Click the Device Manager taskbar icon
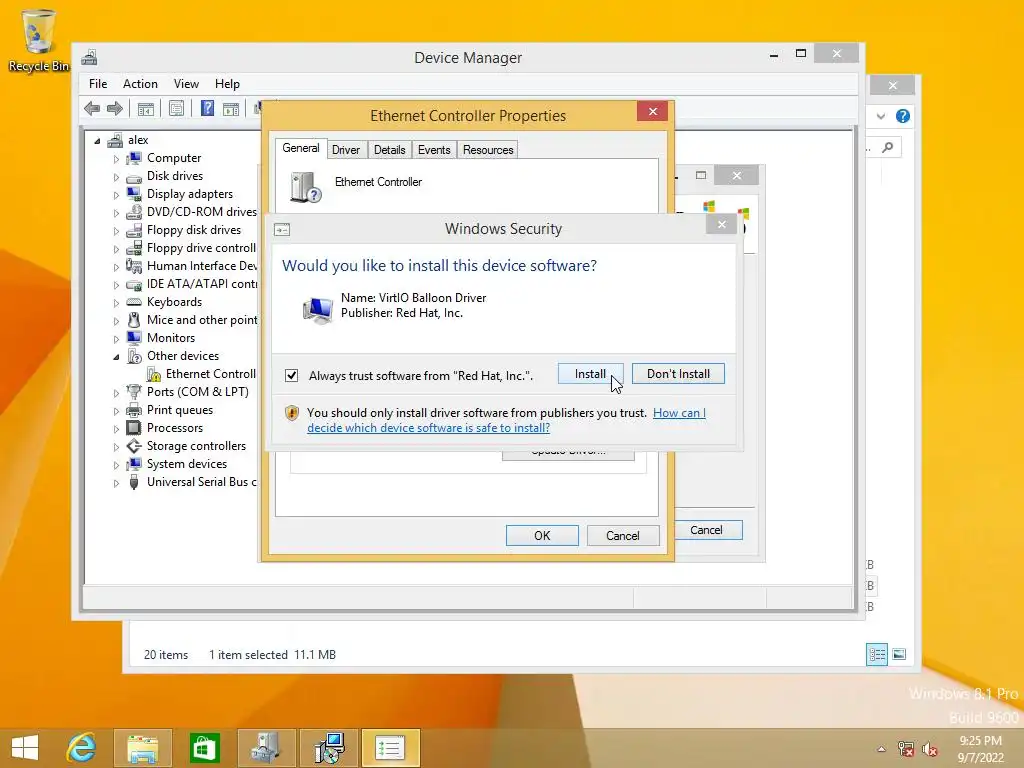The image size is (1024, 768). (266, 748)
